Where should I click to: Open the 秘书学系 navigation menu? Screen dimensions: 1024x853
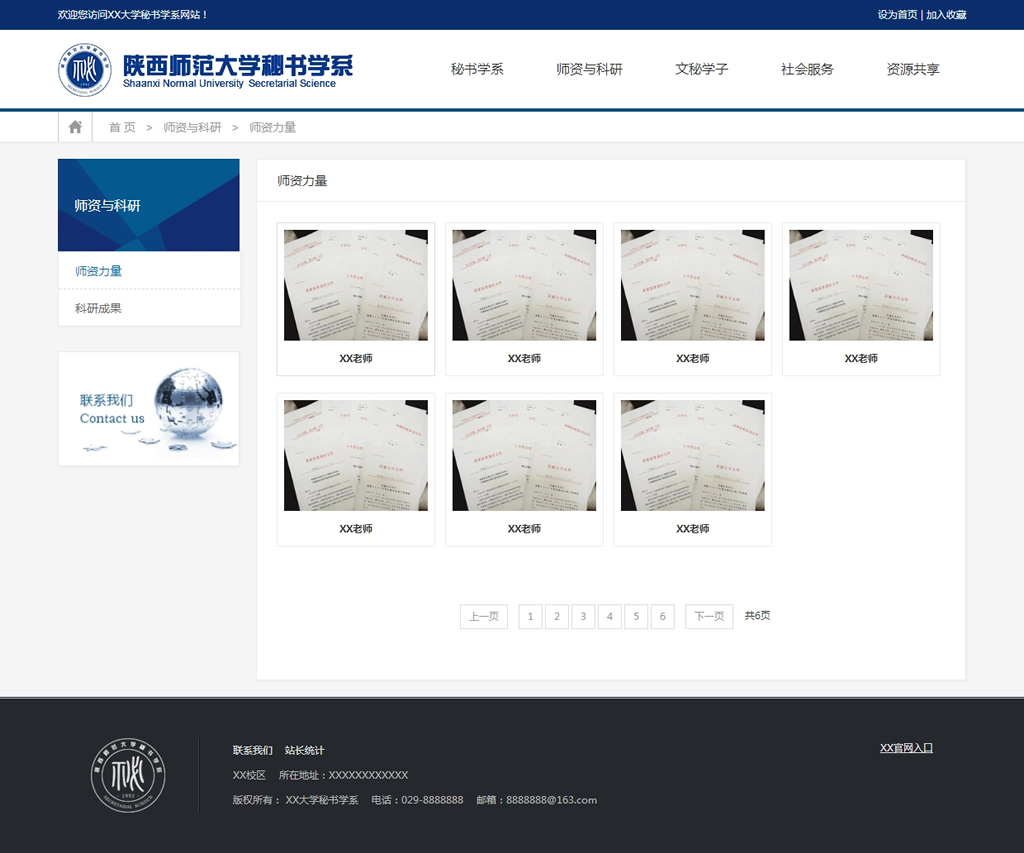tap(477, 69)
